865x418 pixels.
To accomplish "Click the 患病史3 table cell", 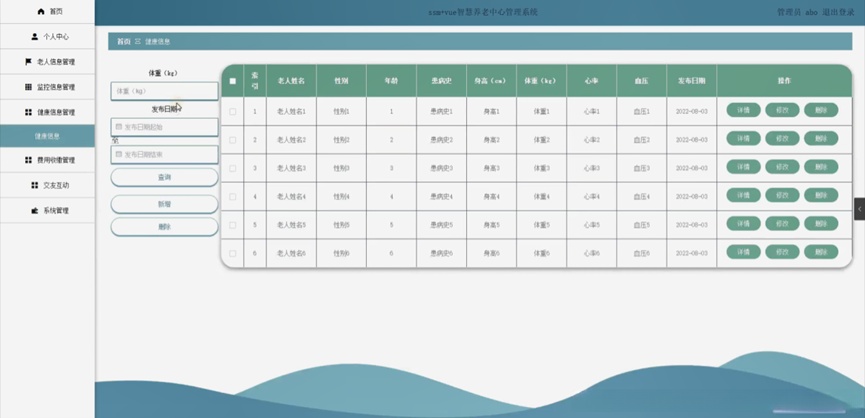I will coord(441,168).
